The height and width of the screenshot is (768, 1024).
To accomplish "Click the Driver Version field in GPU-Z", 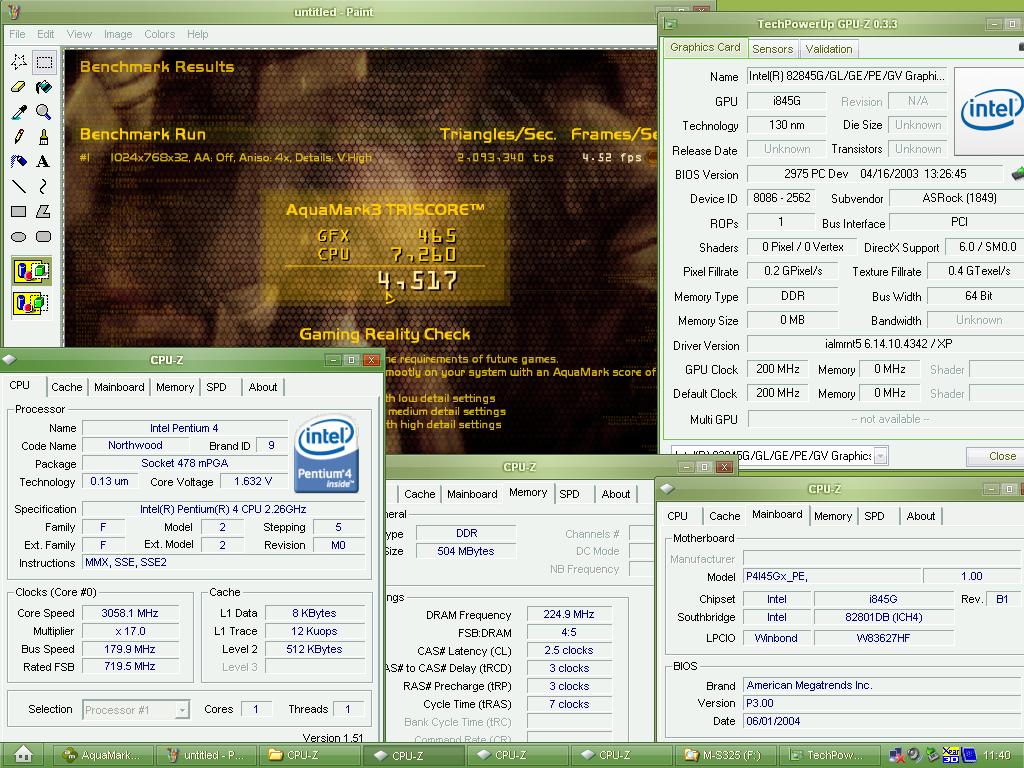I will point(888,344).
